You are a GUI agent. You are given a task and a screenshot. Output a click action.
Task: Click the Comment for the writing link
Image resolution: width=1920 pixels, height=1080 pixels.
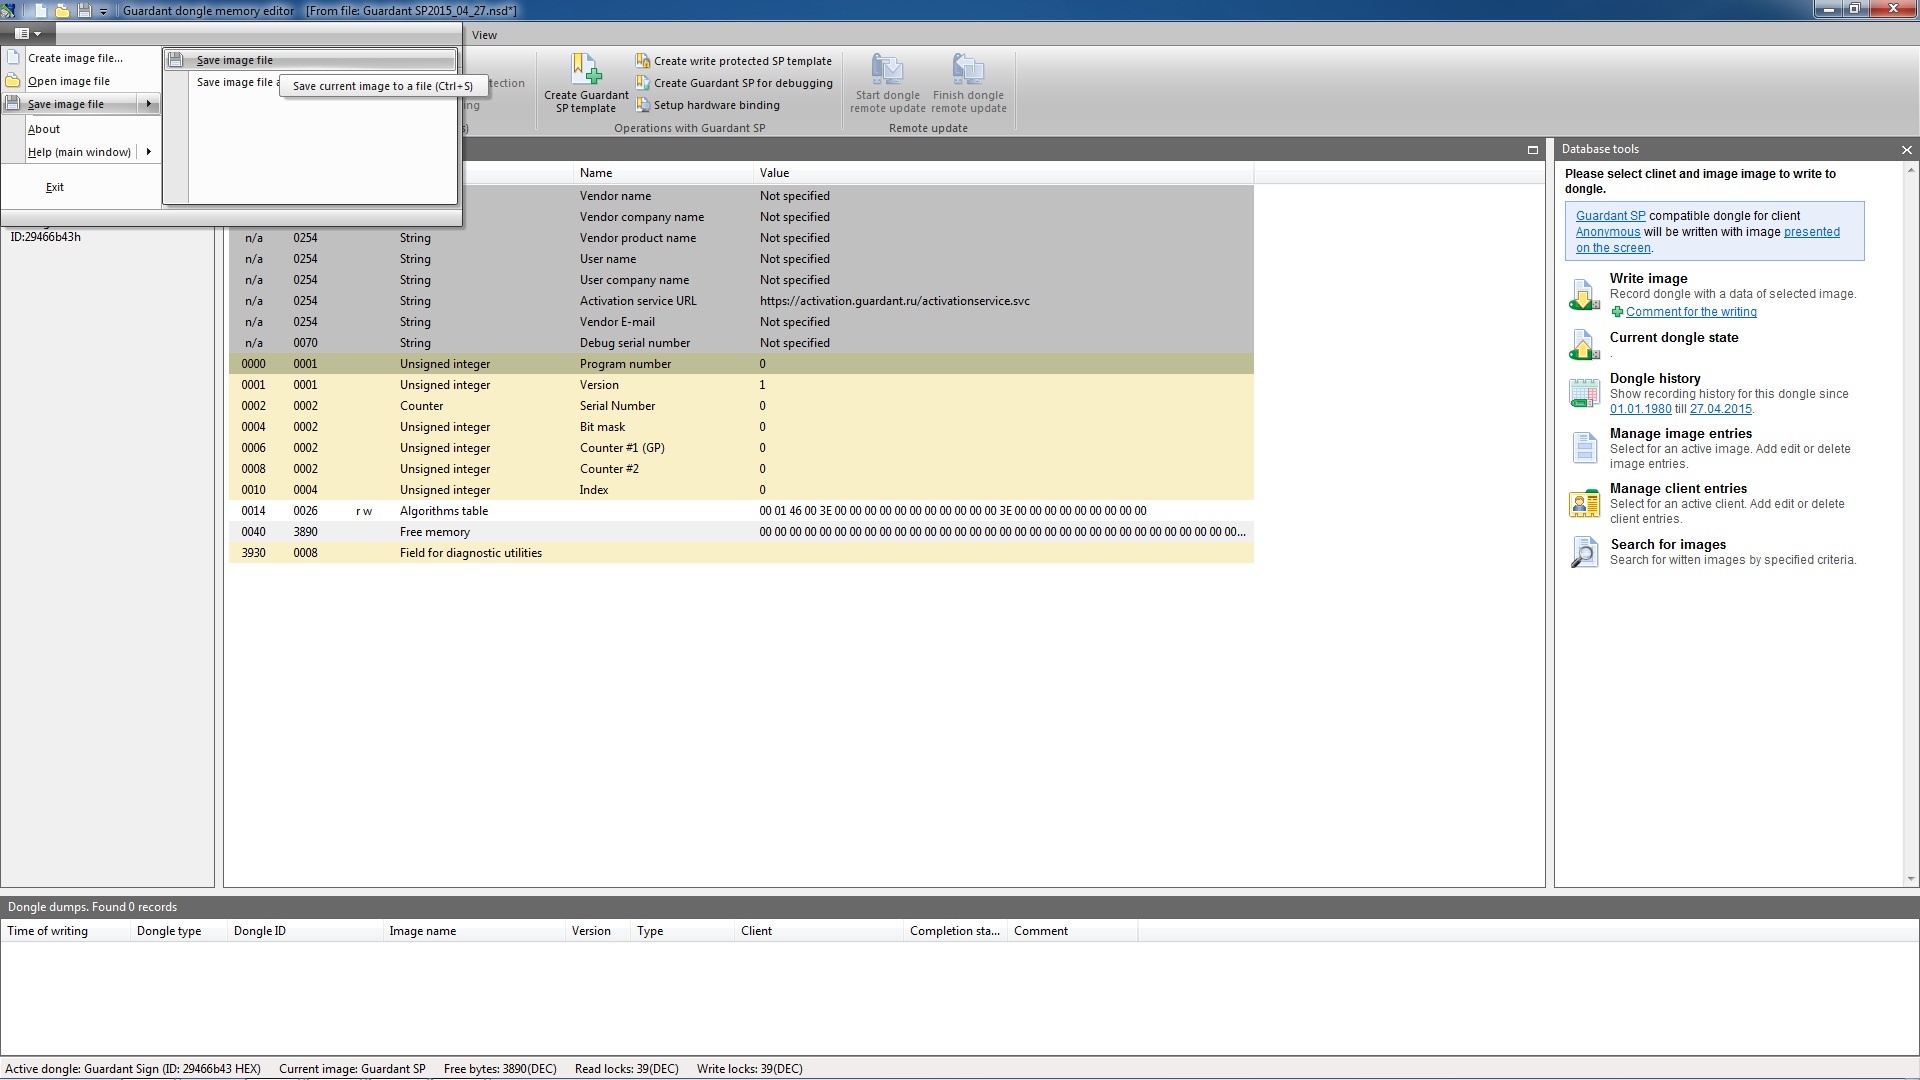[x=1691, y=312]
